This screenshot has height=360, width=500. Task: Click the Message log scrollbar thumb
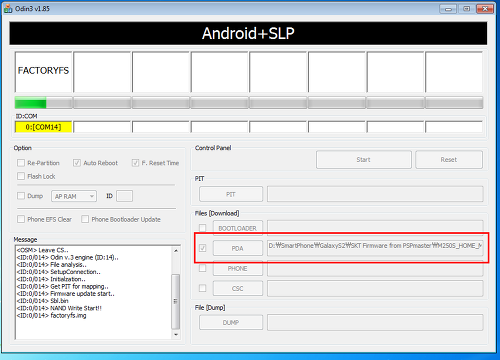[x=176, y=301]
